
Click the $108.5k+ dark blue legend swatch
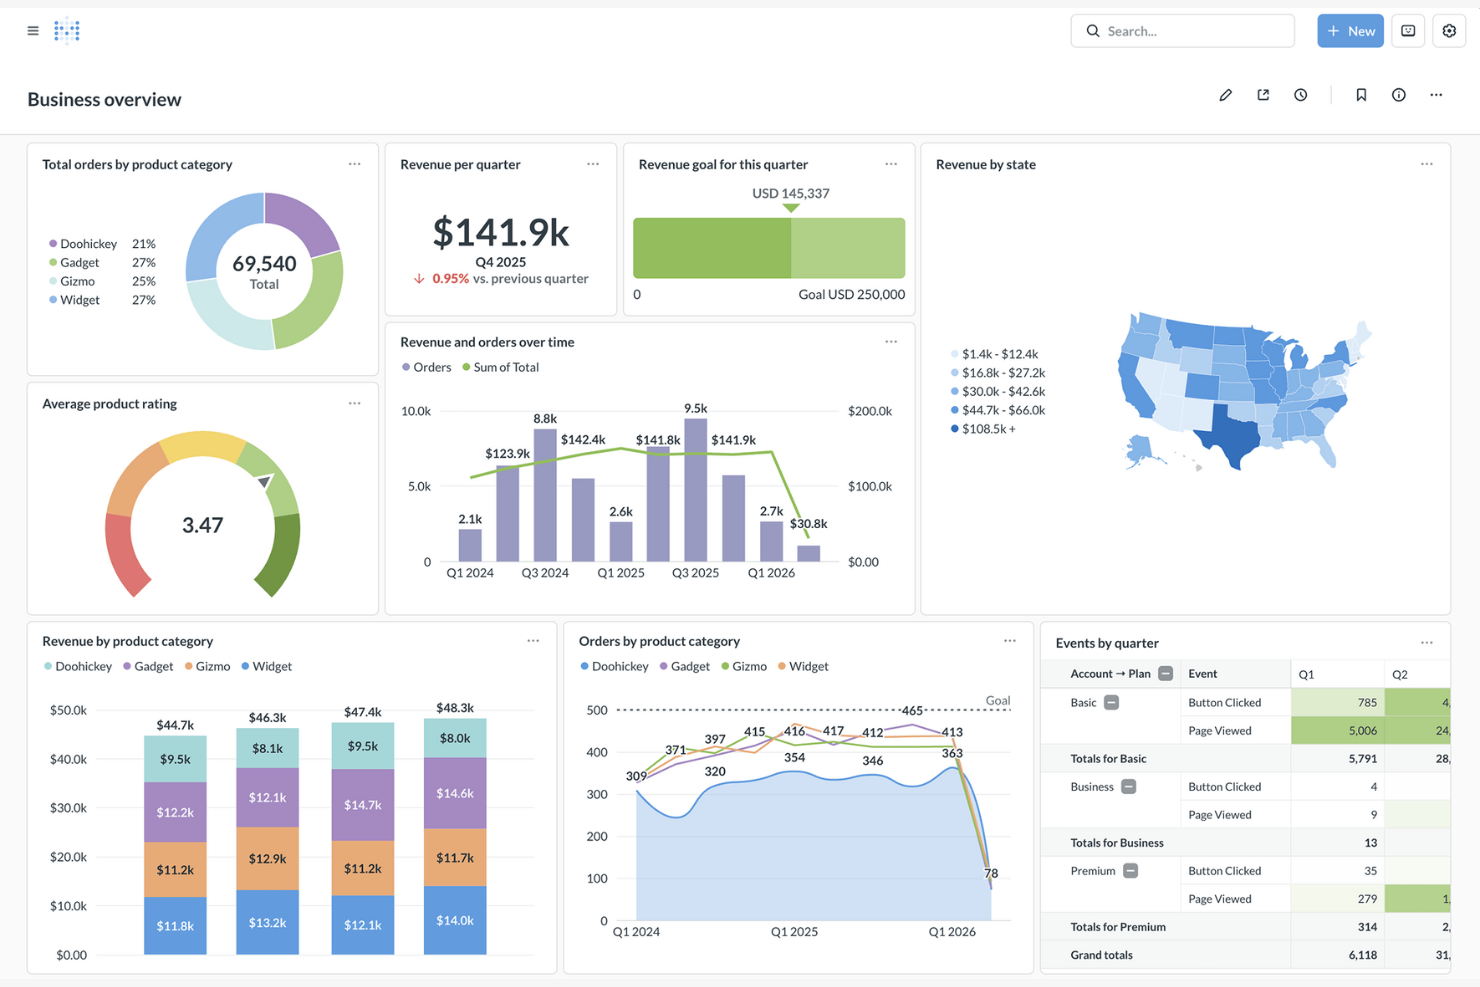pyautogui.click(x=953, y=428)
